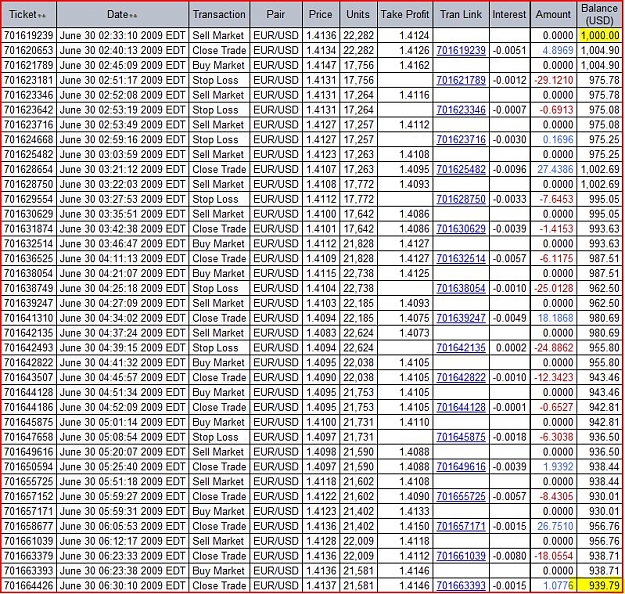Click the Units column header
Viewport: 625px width, 594px height.
tap(358, 15)
